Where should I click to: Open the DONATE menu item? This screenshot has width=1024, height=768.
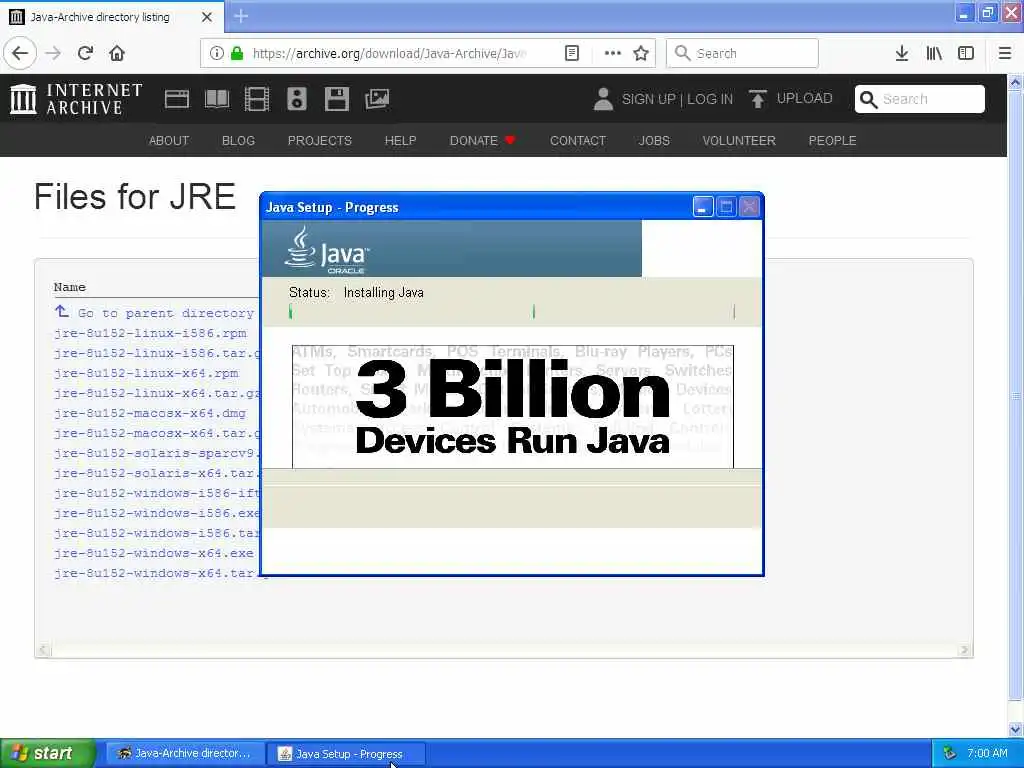pos(482,140)
